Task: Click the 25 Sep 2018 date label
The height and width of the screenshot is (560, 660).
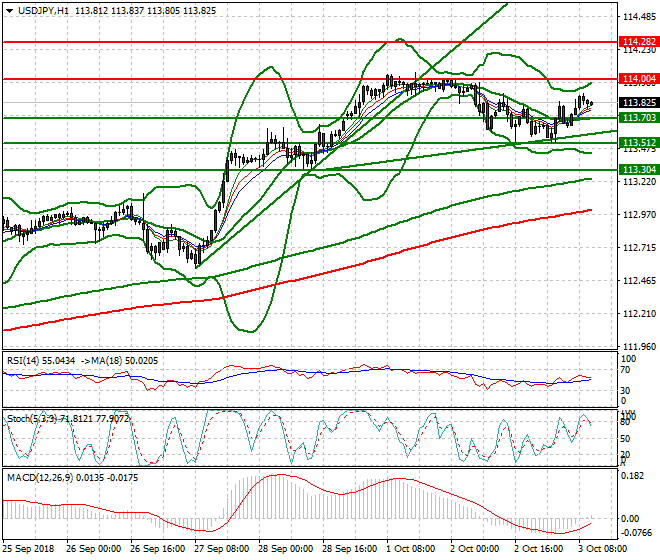Action: pyautogui.click(x=28, y=549)
